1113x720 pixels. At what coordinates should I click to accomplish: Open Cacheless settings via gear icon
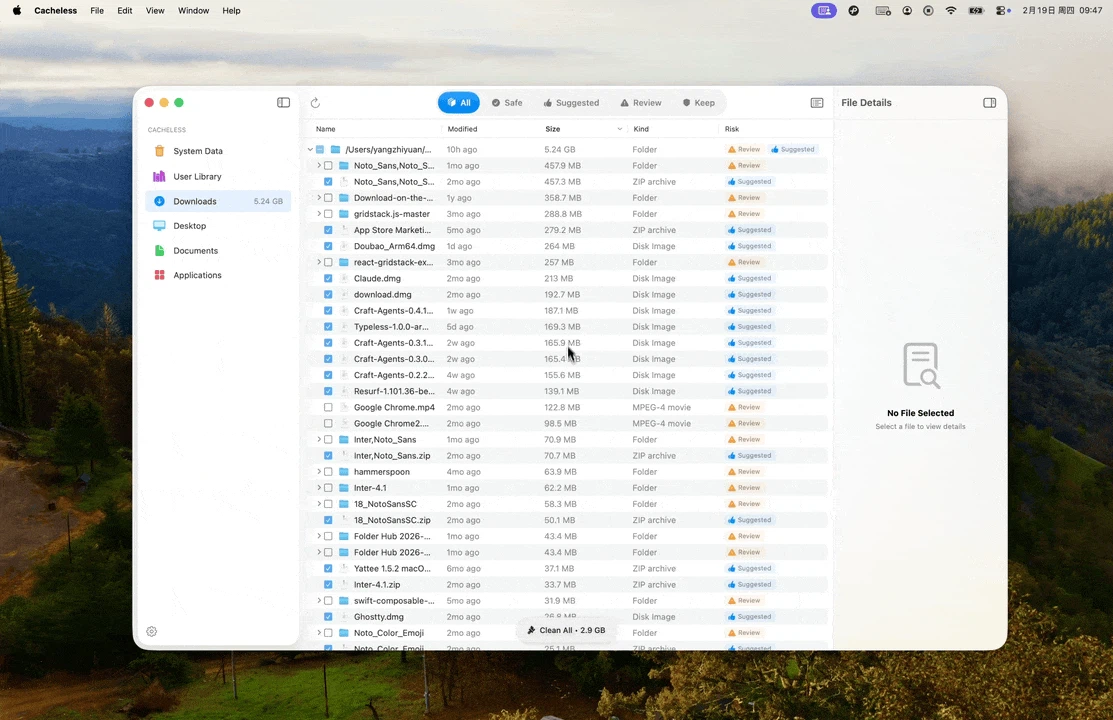[151, 631]
